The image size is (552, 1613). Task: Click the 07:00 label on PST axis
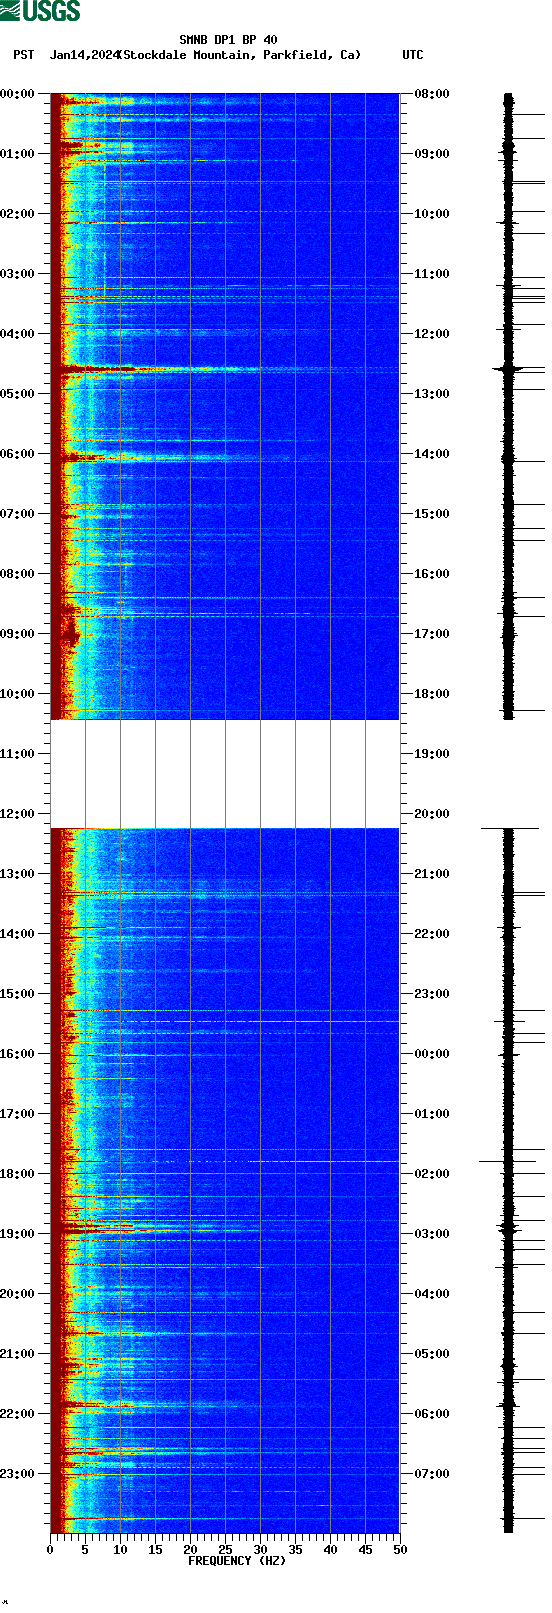[18, 514]
